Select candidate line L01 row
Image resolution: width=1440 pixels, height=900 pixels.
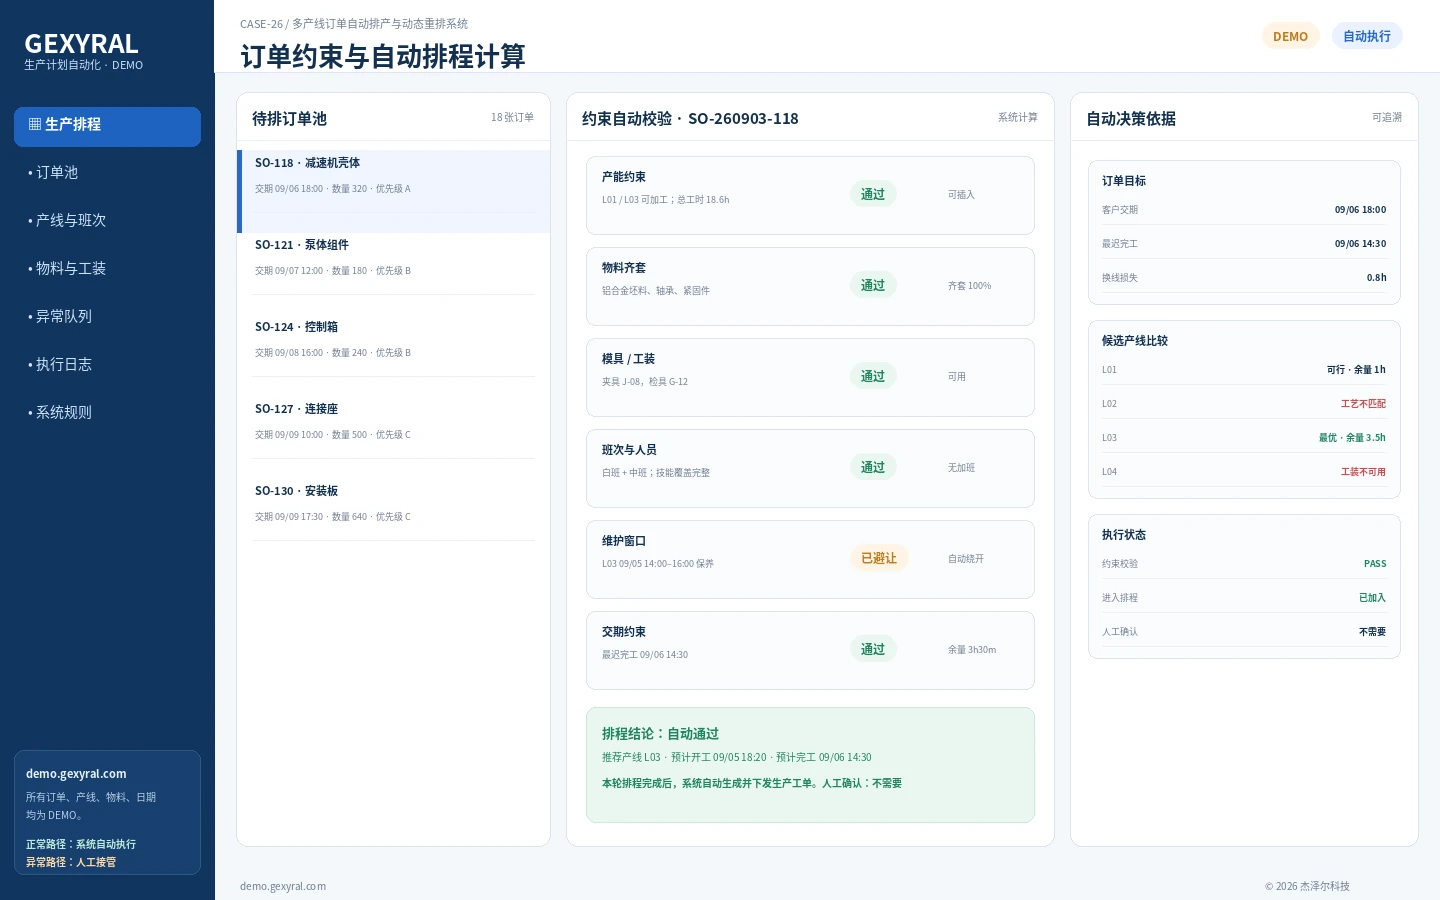1244,370
